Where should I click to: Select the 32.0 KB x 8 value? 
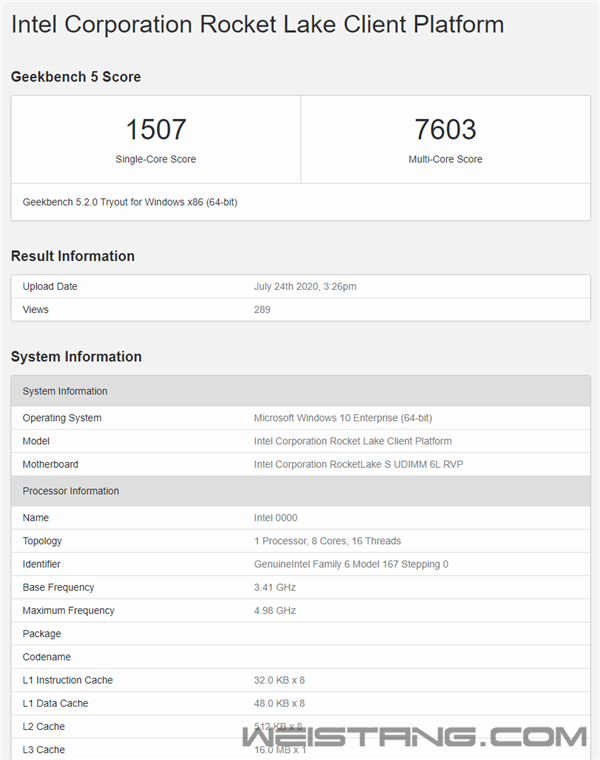tap(279, 680)
